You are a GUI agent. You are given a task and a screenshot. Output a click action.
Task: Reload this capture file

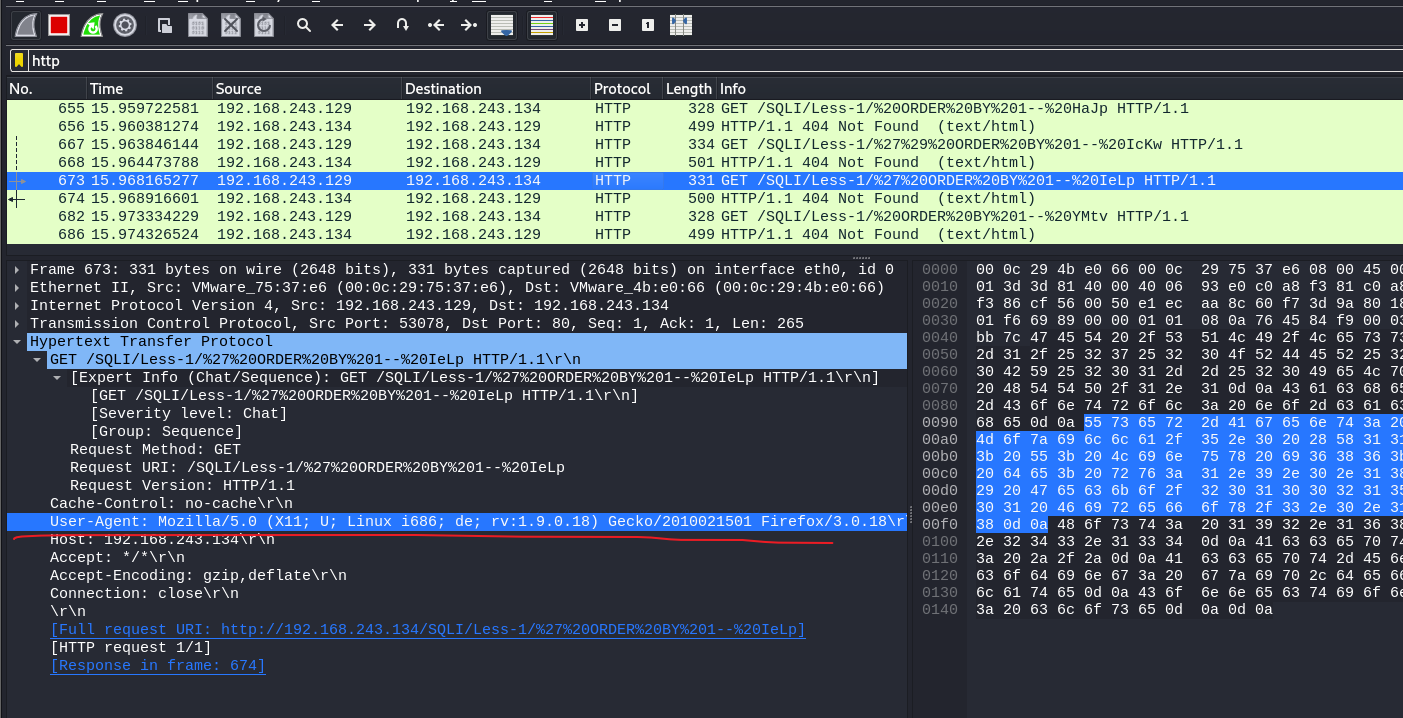pyautogui.click(x=264, y=25)
